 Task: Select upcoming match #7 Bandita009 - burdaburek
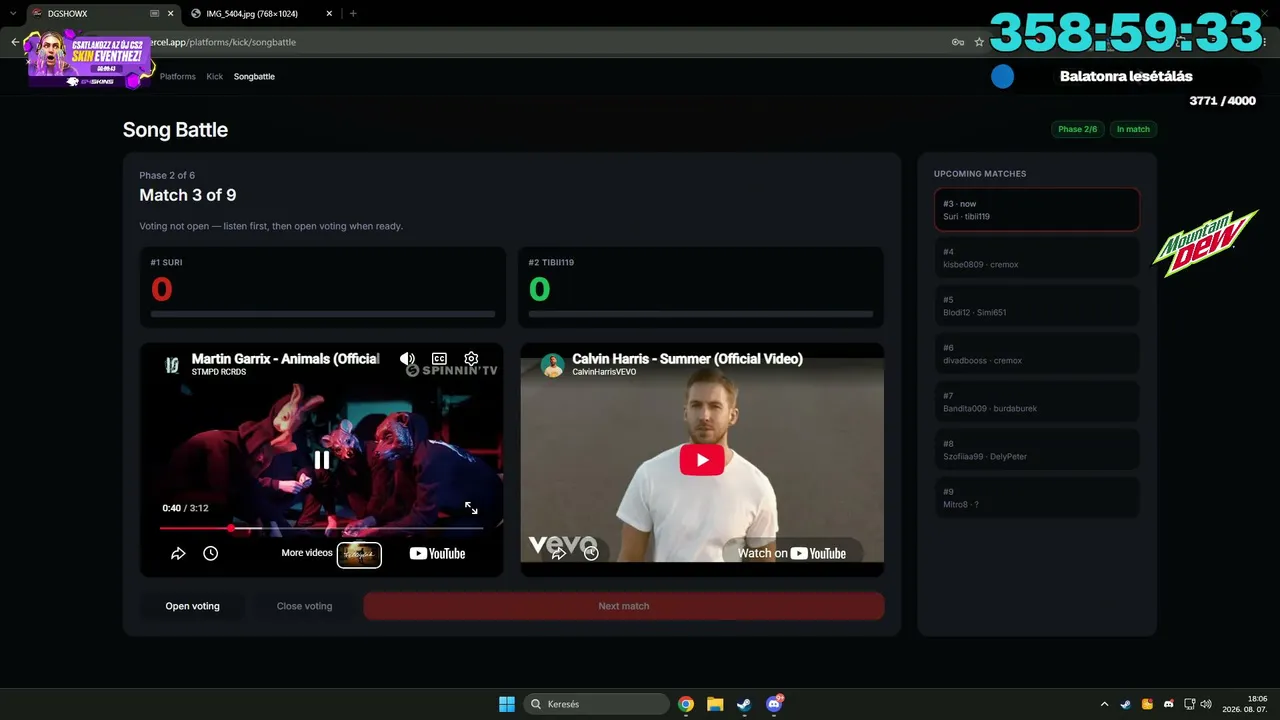click(x=1037, y=402)
